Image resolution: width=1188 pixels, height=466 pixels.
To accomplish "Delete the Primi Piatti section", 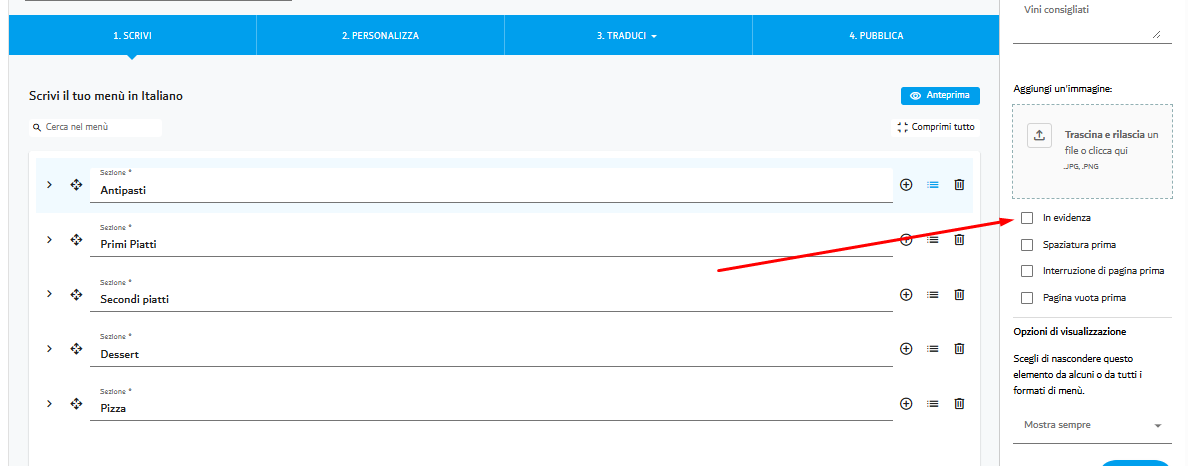I will [x=958, y=239].
